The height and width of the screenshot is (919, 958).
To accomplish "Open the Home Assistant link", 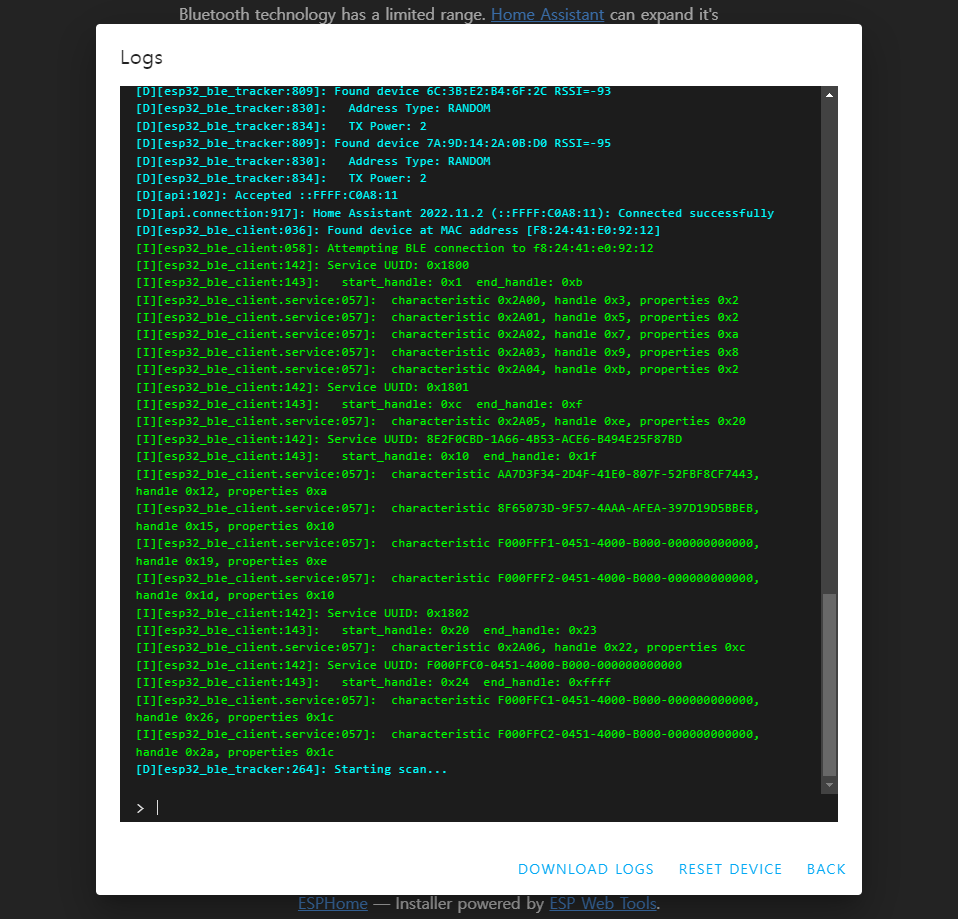I will pyautogui.click(x=547, y=14).
